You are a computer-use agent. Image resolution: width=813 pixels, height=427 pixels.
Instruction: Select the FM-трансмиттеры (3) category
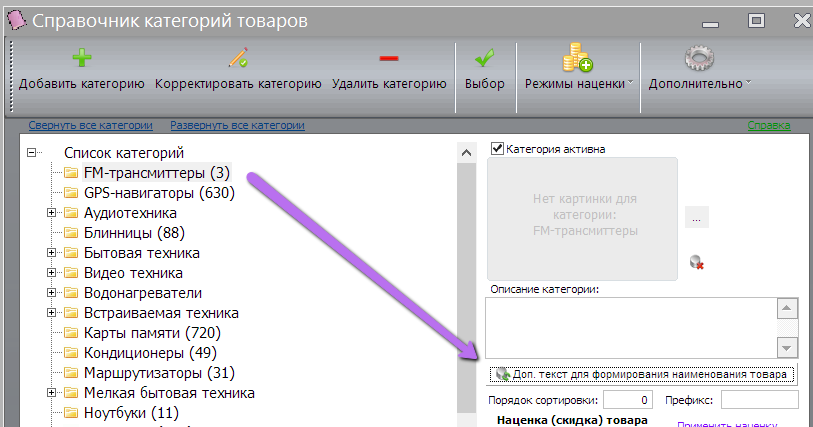point(157,173)
